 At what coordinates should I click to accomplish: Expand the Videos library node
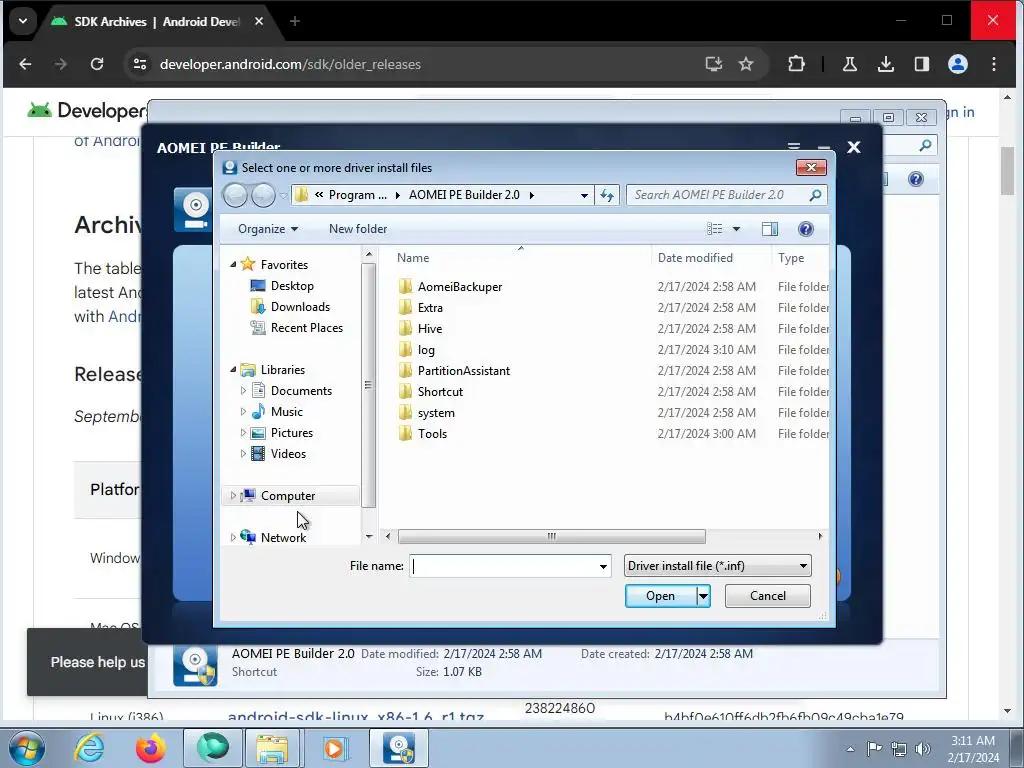[243, 453]
